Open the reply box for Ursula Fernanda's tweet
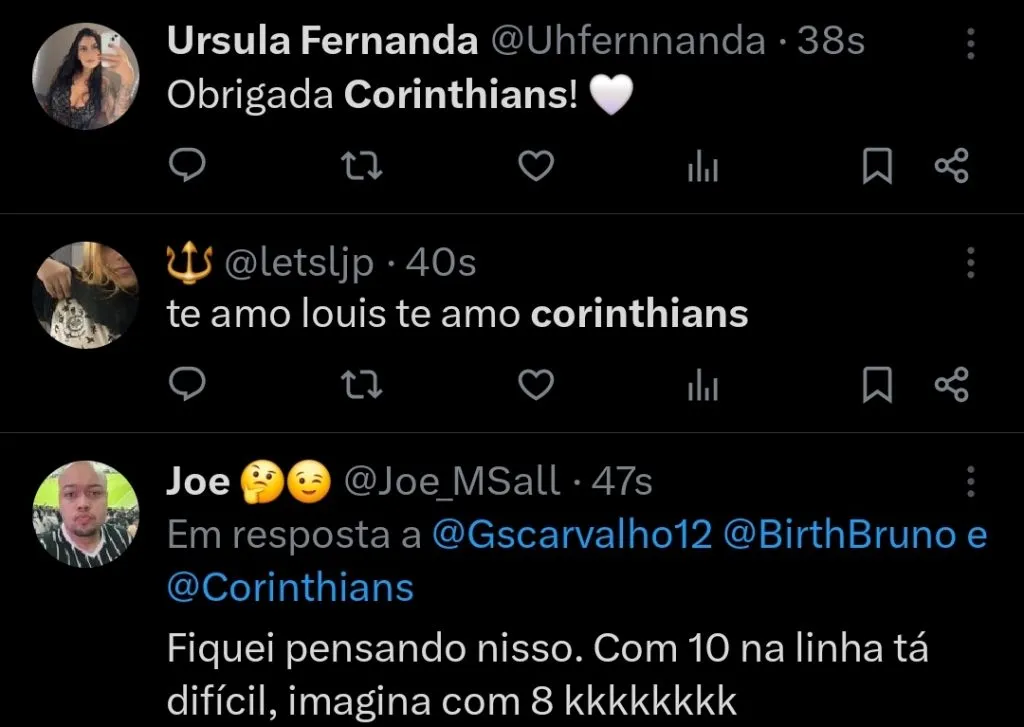This screenshot has height=727, width=1024. tap(186, 166)
